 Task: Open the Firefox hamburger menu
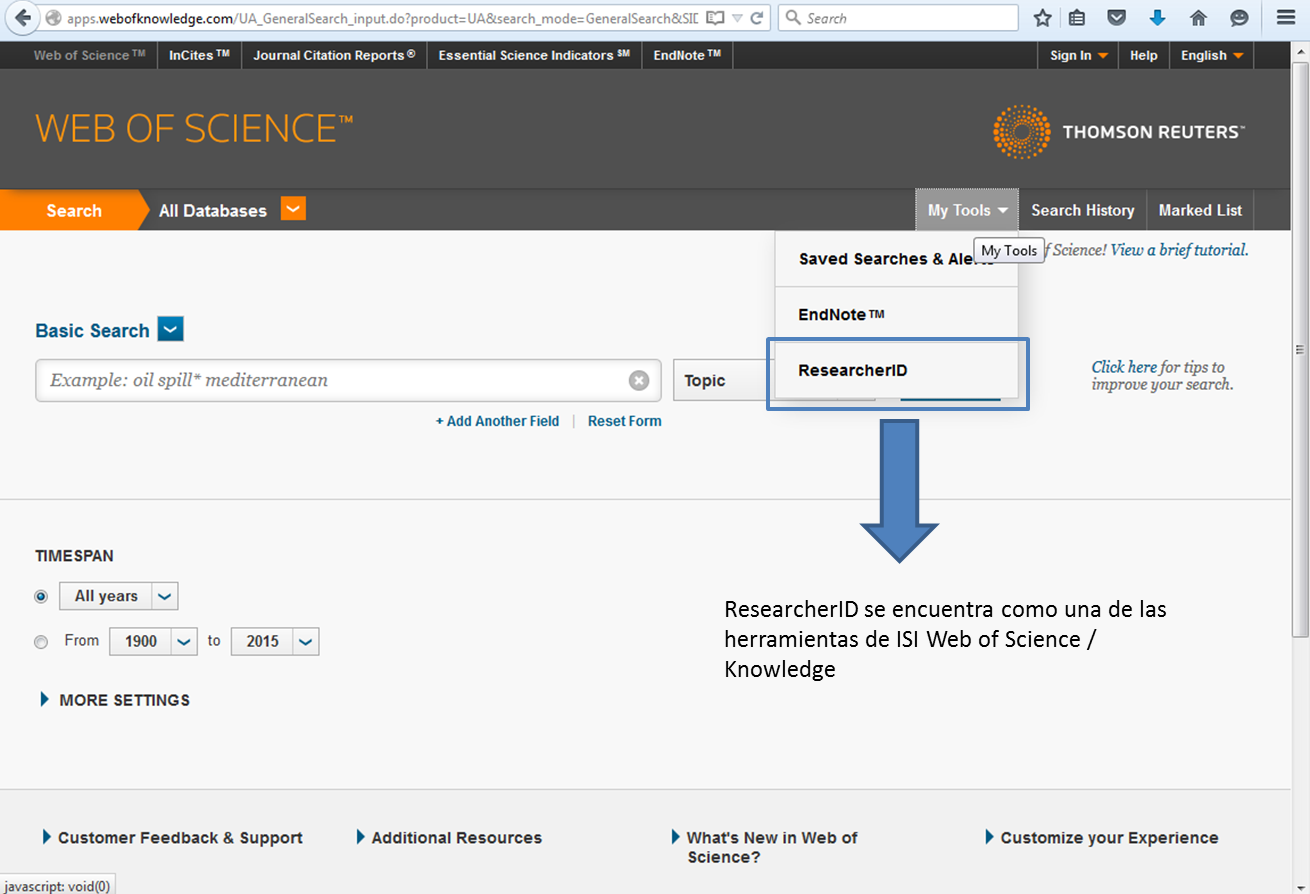pos(1285,18)
